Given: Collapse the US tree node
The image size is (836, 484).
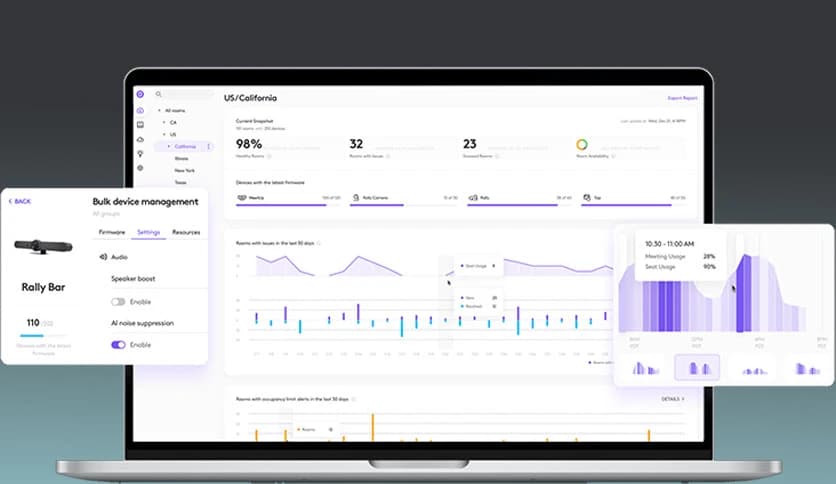Looking at the screenshot, I should point(163,134).
